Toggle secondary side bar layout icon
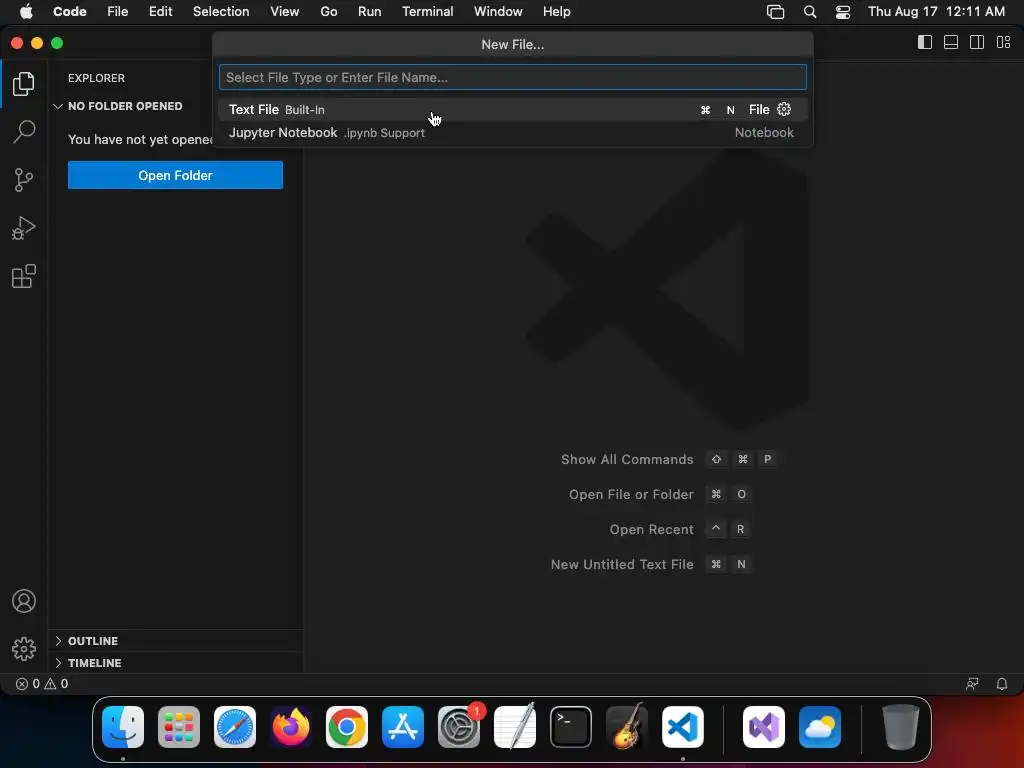Image resolution: width=1024 pixels, height=768 pixels. pyautogui.click(x=977, y=42)
